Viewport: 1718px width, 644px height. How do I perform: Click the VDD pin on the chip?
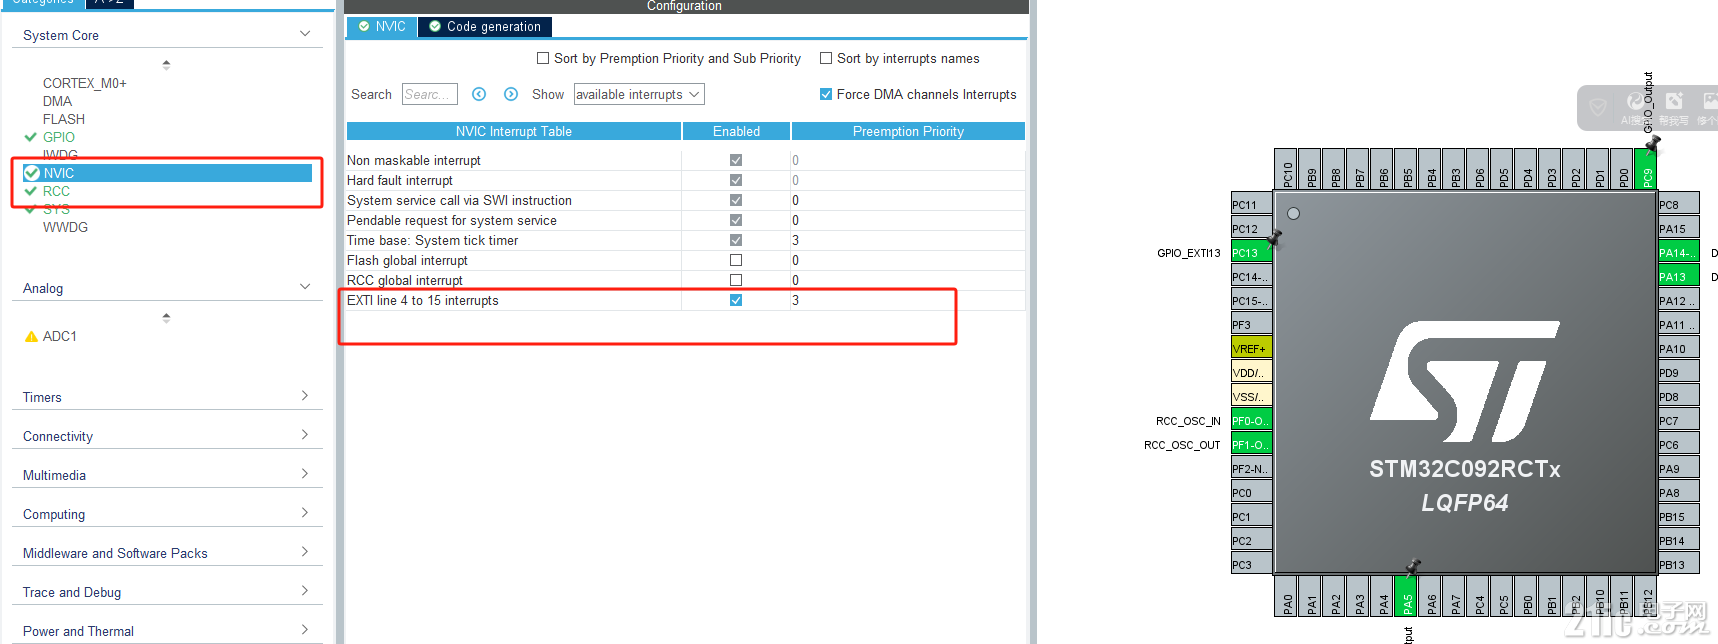1251,373
